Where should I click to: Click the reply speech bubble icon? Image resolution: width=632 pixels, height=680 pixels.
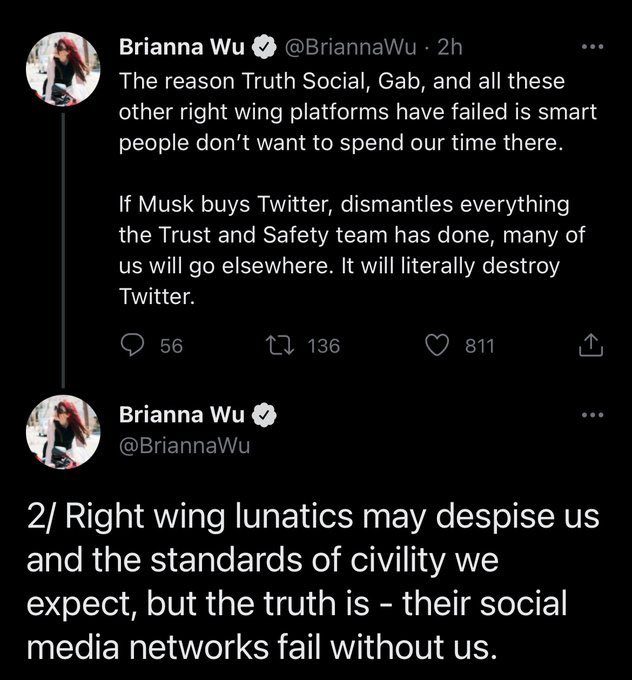coord(134,345)
